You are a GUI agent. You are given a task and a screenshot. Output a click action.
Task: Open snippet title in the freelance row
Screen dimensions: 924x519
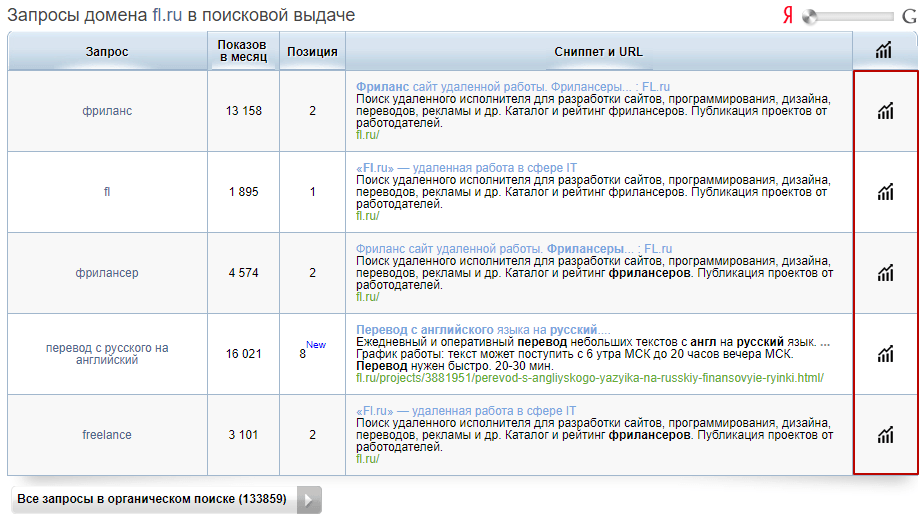tap(466, 411)
